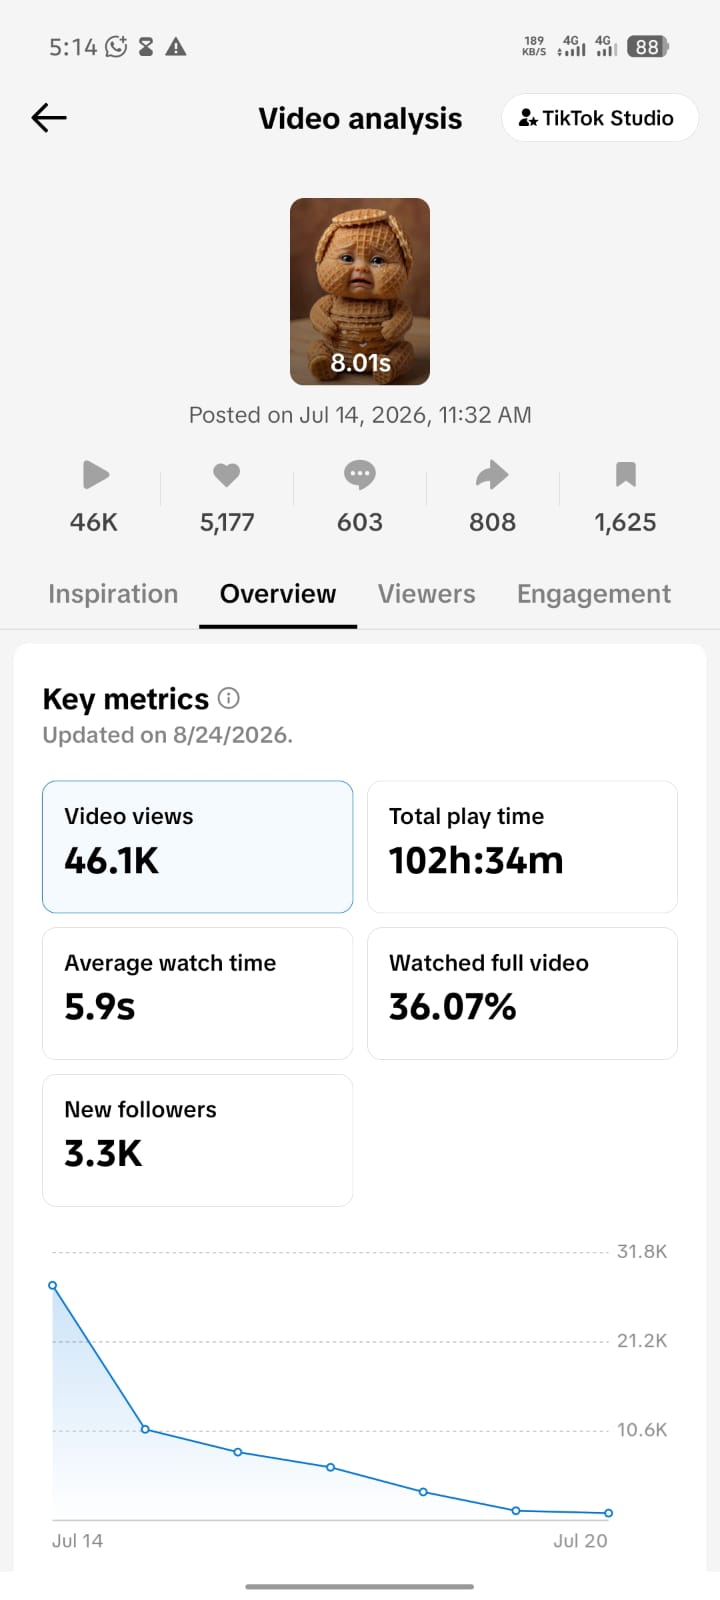The height and width of the screenshot is (1600, 720).
Task: Select the Total play time card
Action: [523, 847]
